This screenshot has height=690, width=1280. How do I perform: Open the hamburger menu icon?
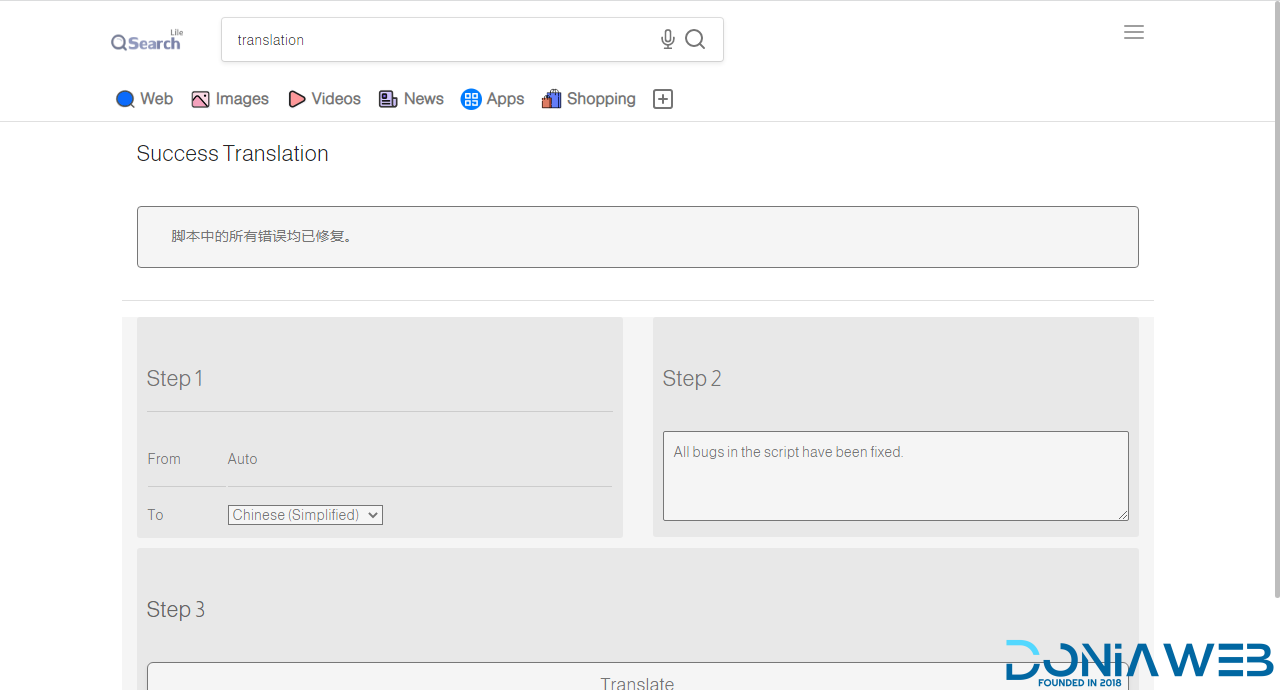(1133, 32)
